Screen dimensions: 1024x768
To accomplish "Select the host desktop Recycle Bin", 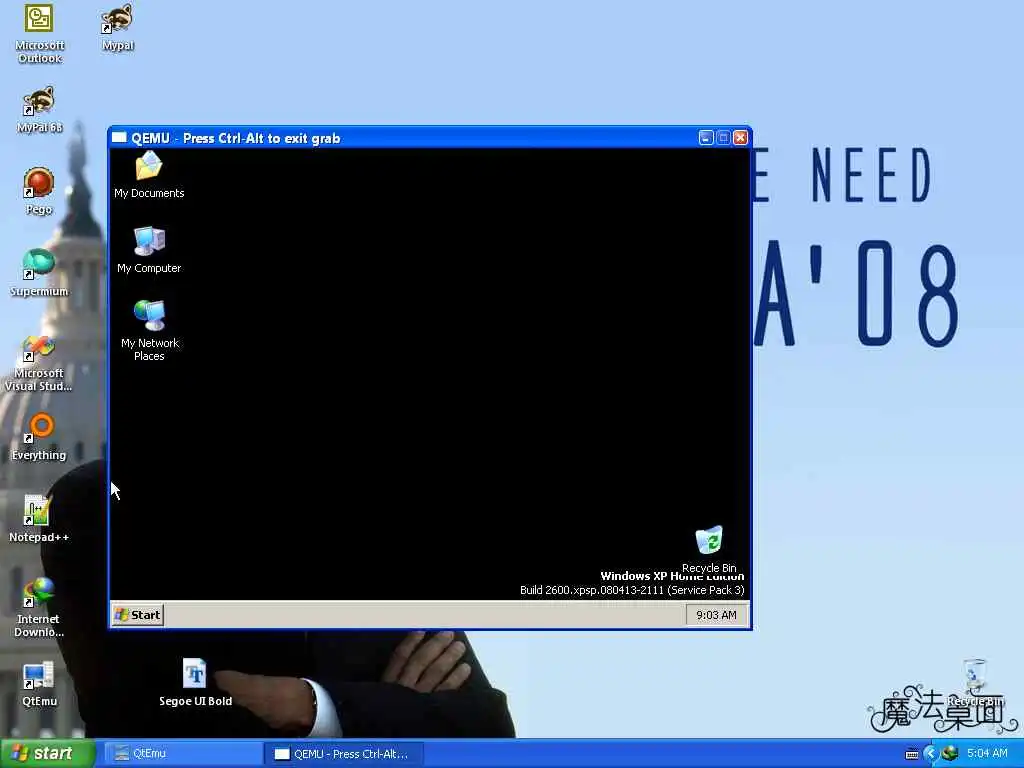I will (975, 682).
